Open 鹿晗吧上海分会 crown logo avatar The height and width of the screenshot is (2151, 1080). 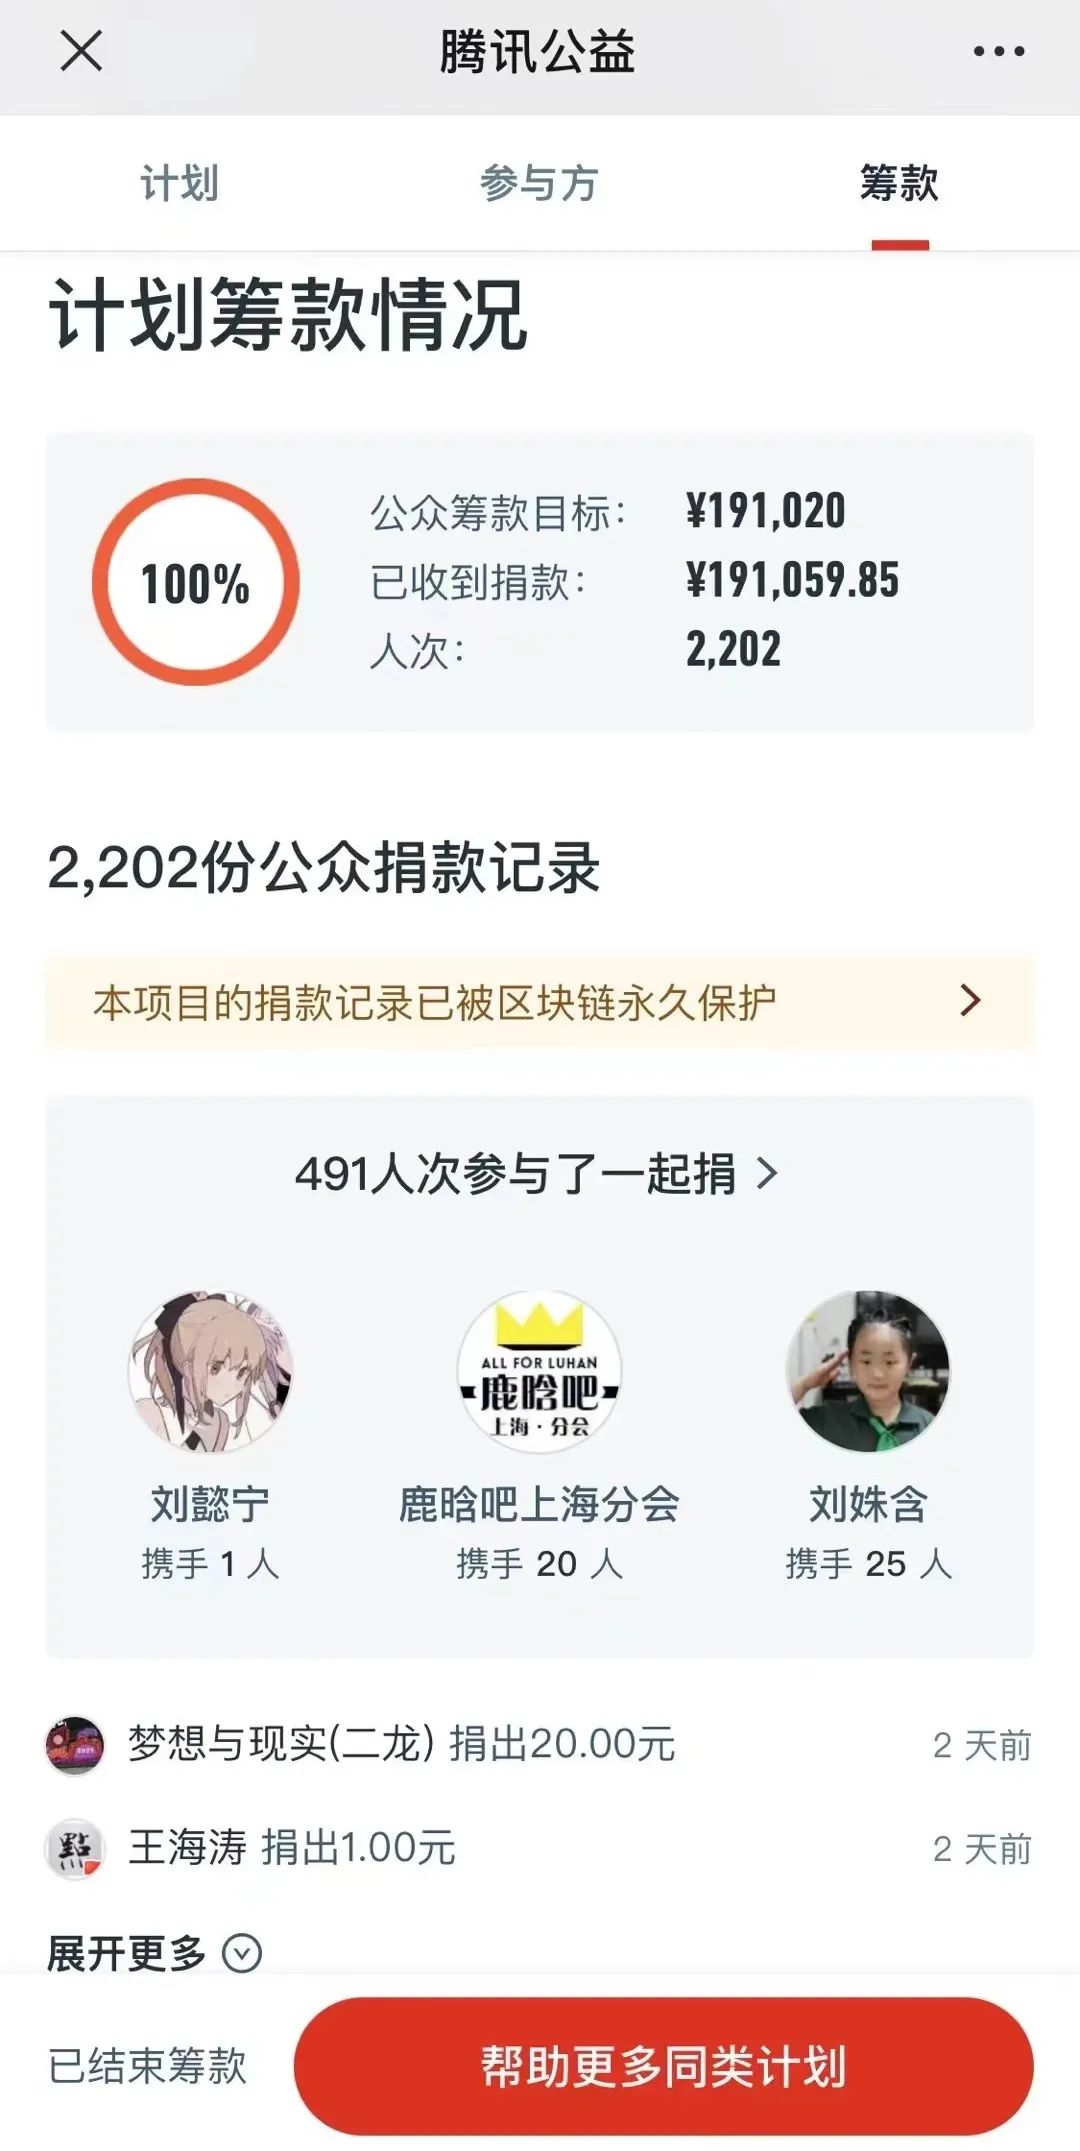click(539, 1371)
